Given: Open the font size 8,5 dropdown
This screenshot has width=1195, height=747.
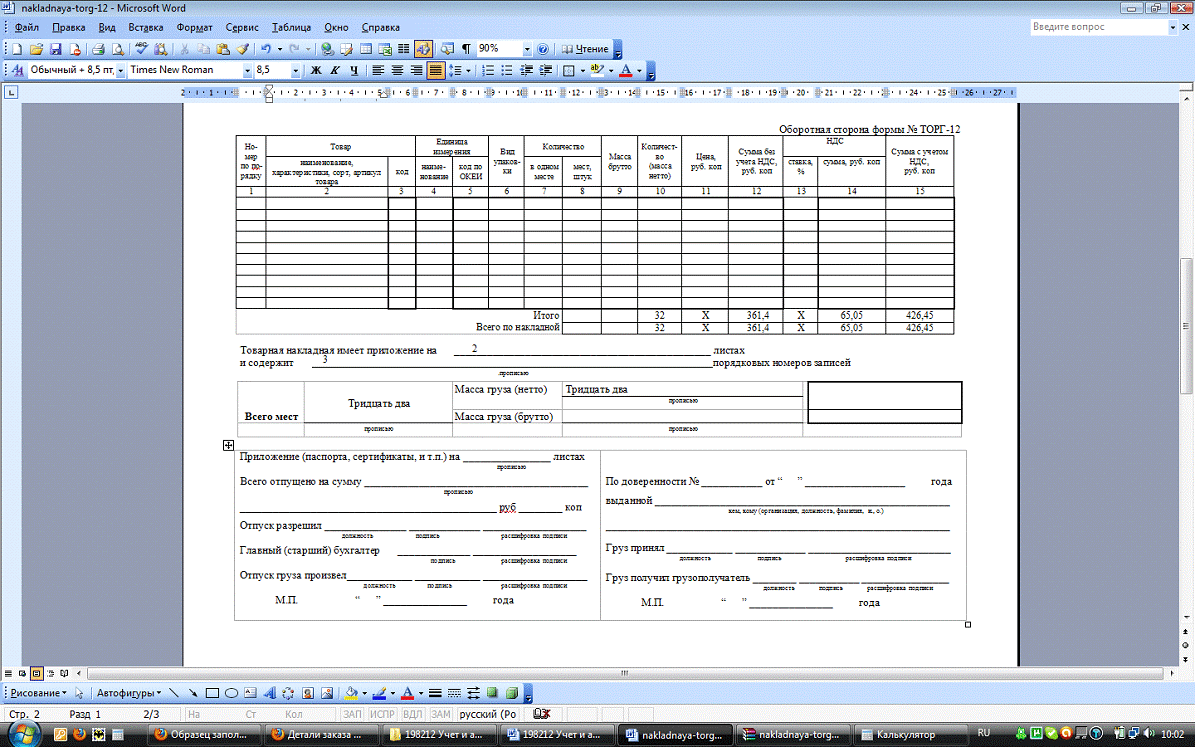Looking at the screenshot, I should click(x=296, y=71).
